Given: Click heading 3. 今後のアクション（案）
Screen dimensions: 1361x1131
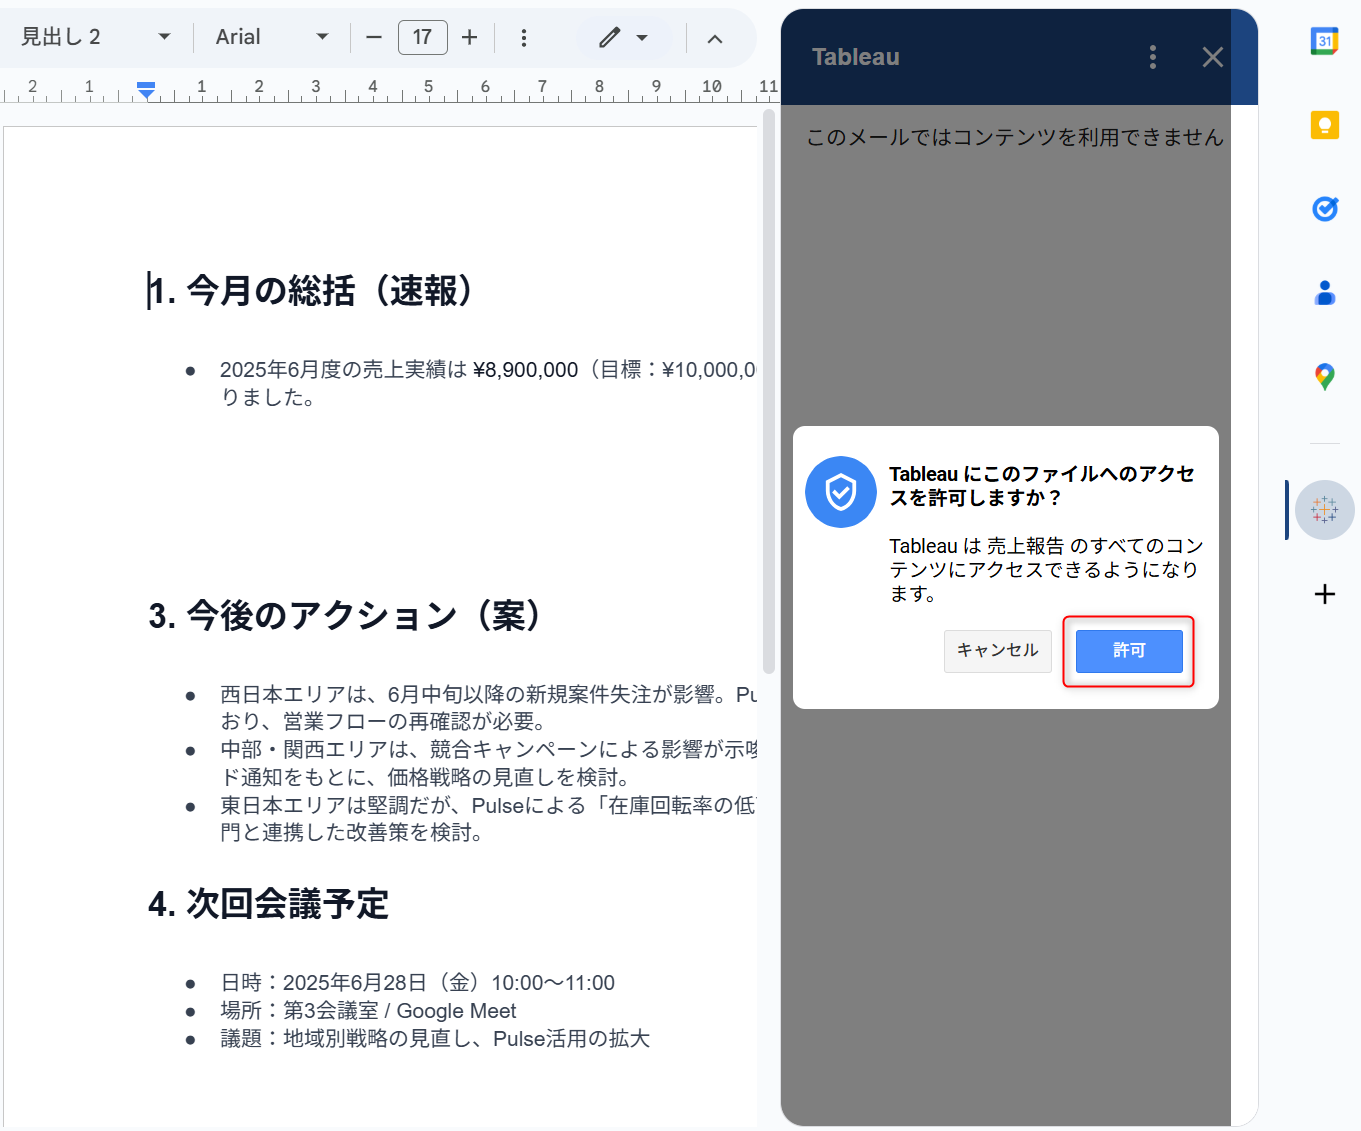Looking at the screenshot, I should coord(345,616).
